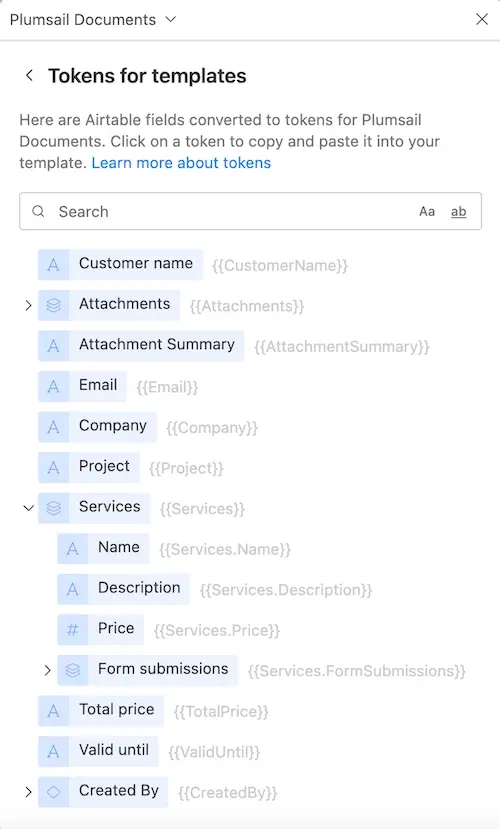This screenshot has height=829, width=500.
Task: Expand the Created By token group
Action: click(29, 792)
